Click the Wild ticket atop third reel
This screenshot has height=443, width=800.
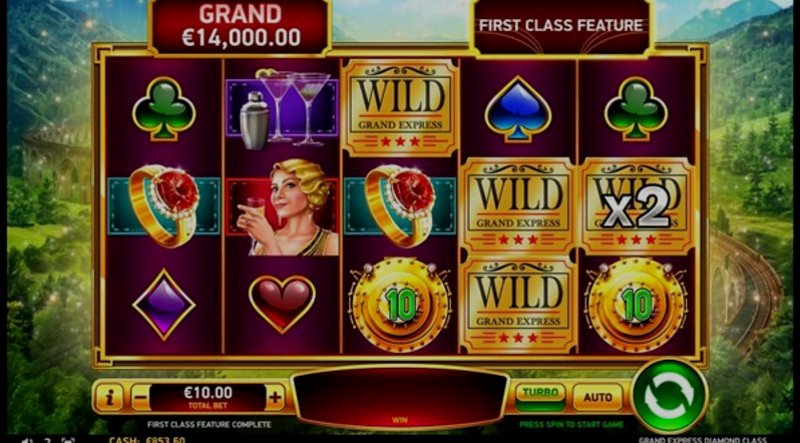click(400, 108)
